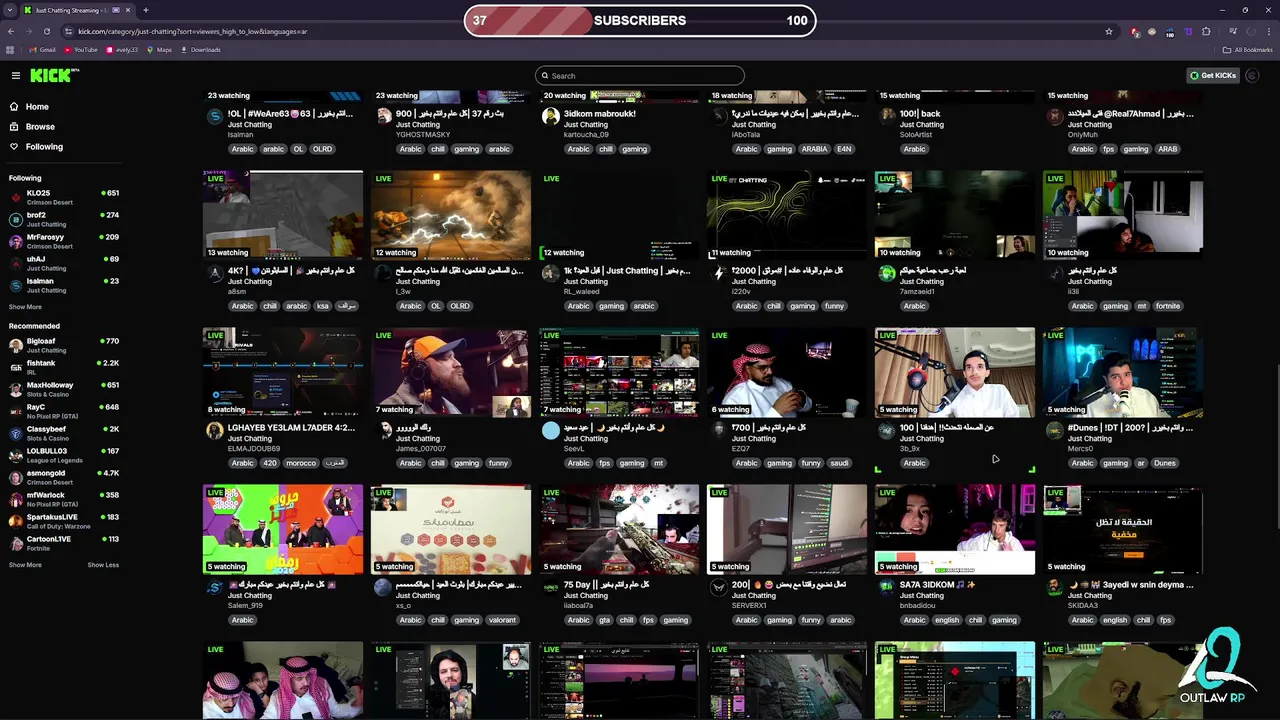Click ELMAJDOUB69 streamer avatar icon
The height and width of the screenshot is (720, 1280).
pyautogui.click(x=214, y=430)
